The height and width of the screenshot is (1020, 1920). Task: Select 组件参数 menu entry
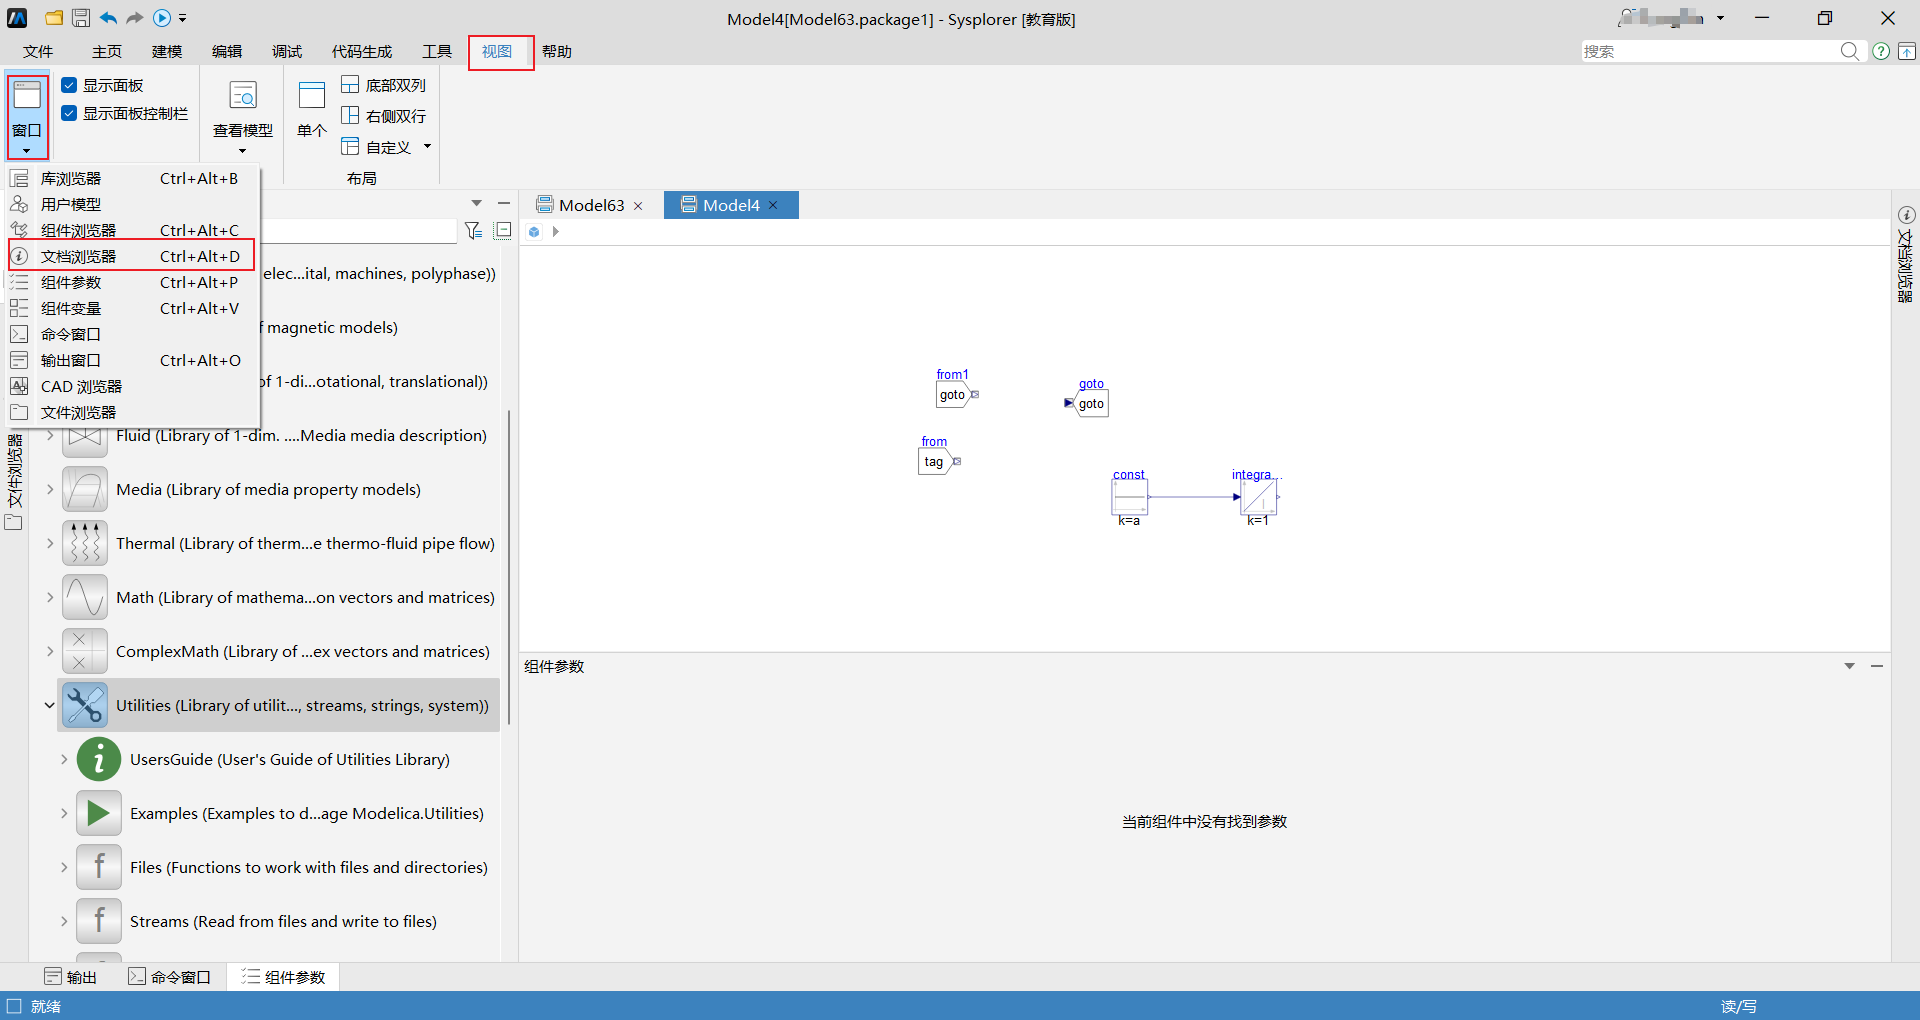pos(132,282)
